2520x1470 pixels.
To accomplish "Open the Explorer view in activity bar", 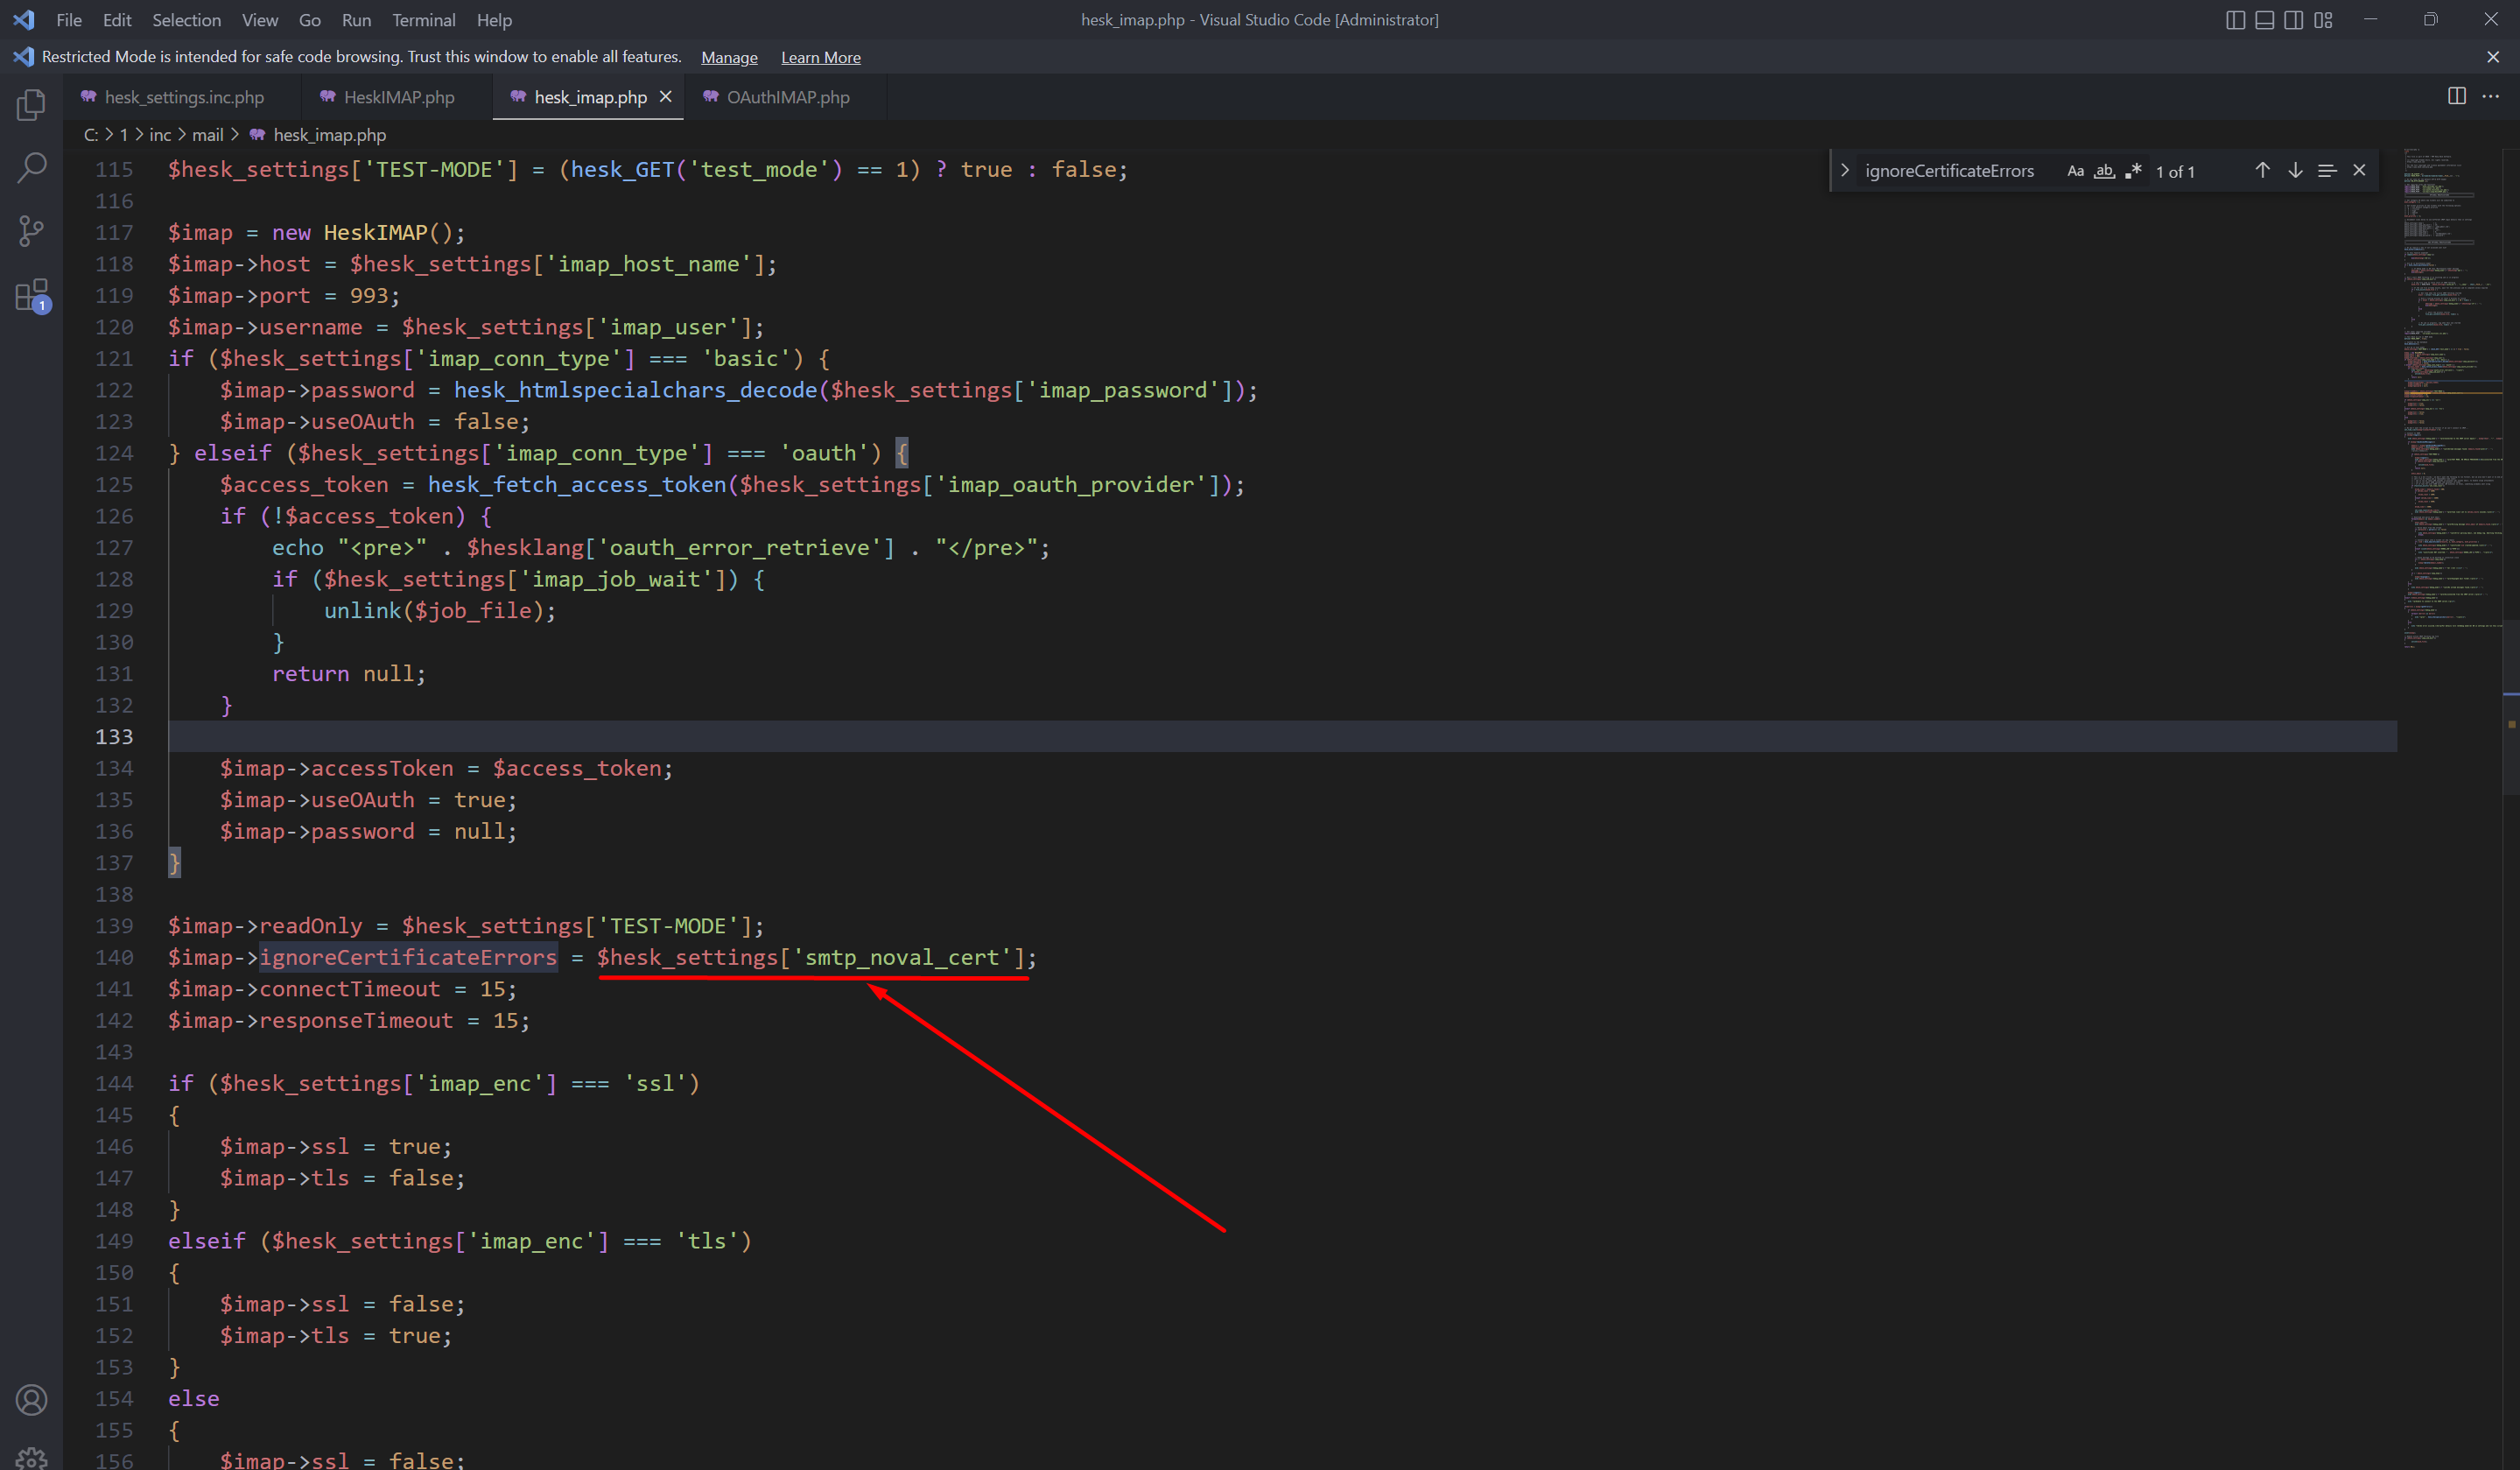I will [31, 105].
